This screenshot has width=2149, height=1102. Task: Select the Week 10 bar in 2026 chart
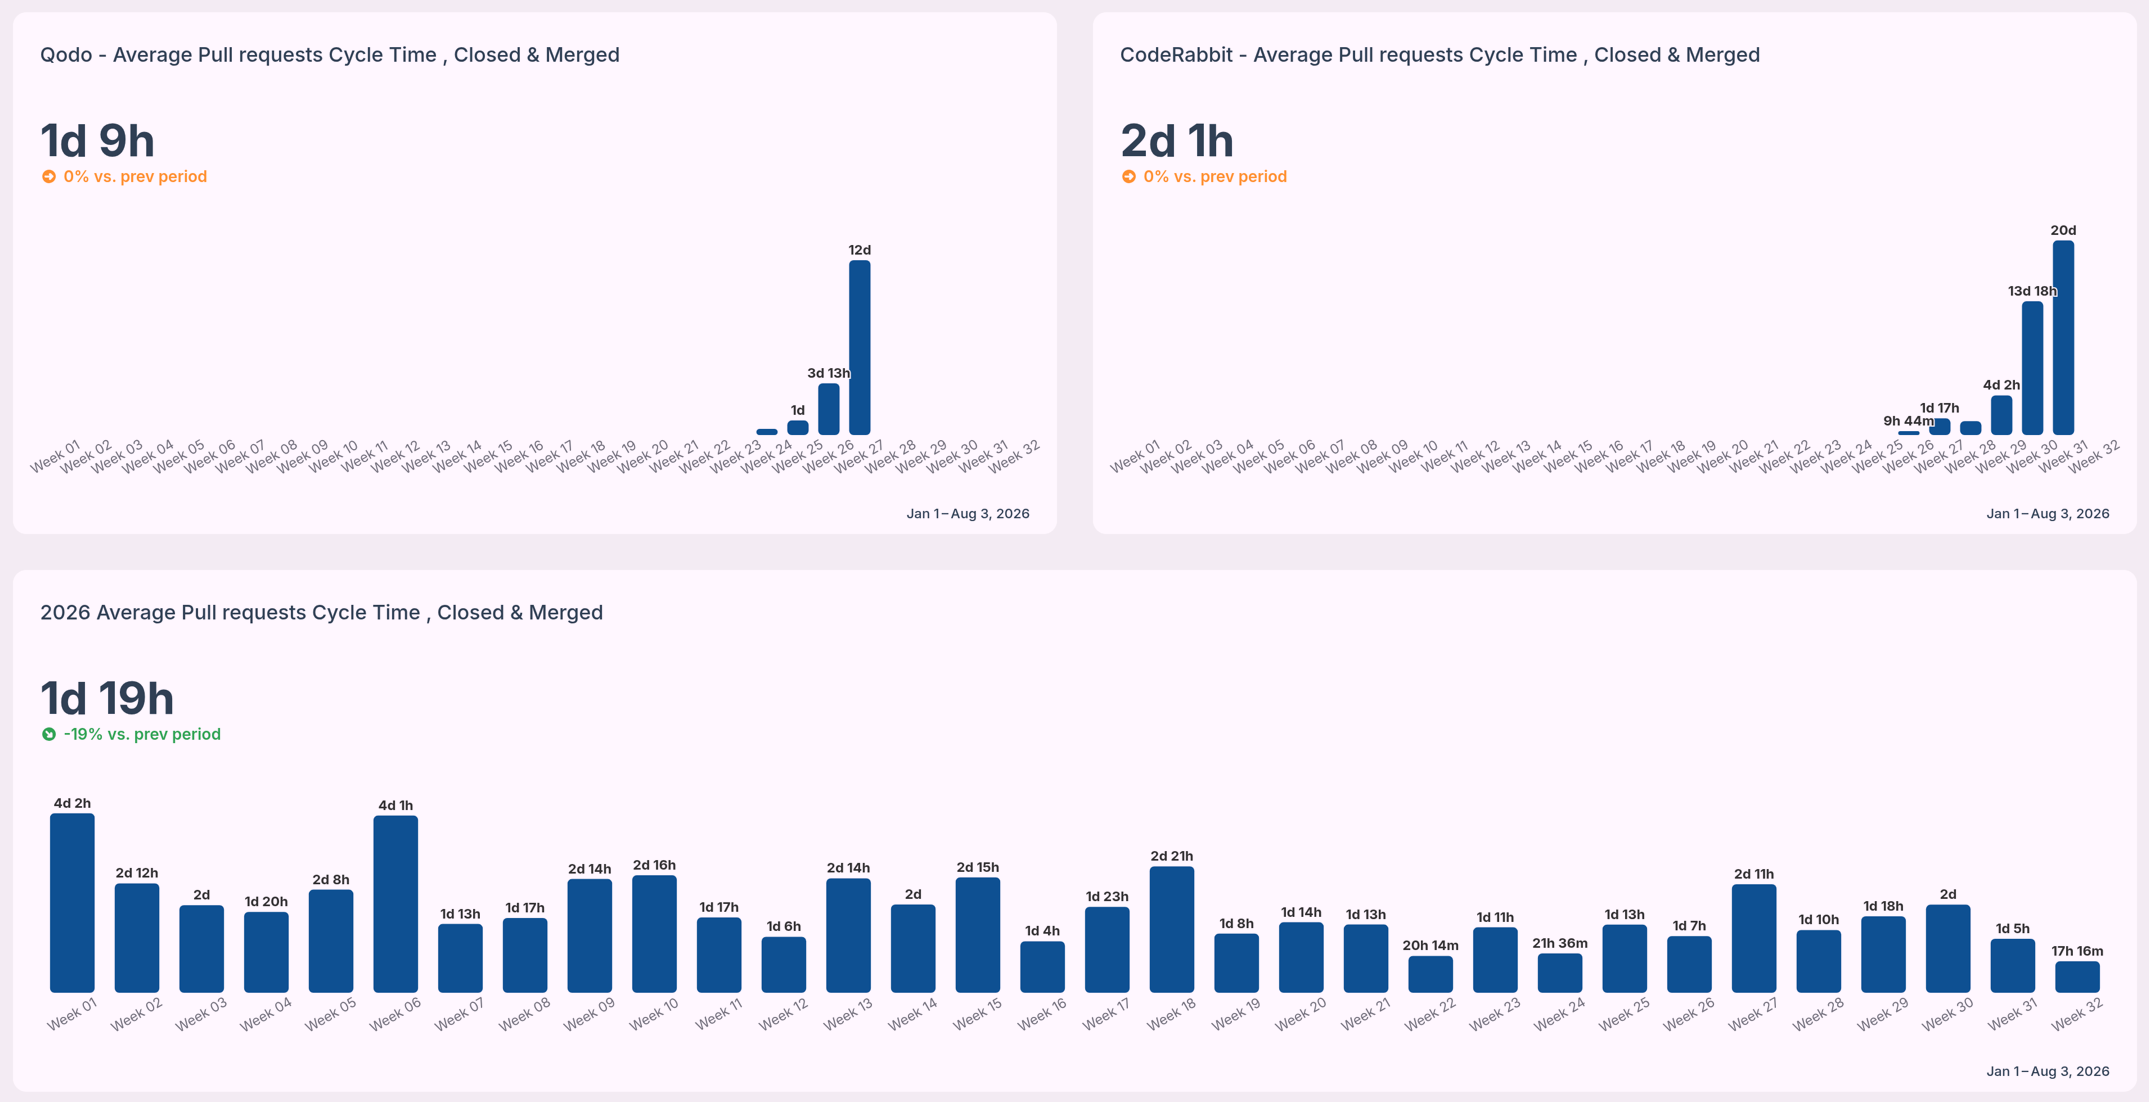point(655,934)
